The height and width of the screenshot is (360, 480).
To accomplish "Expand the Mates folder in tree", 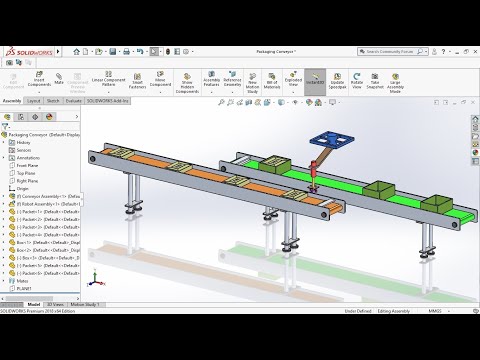I will (x=4, y=281).
